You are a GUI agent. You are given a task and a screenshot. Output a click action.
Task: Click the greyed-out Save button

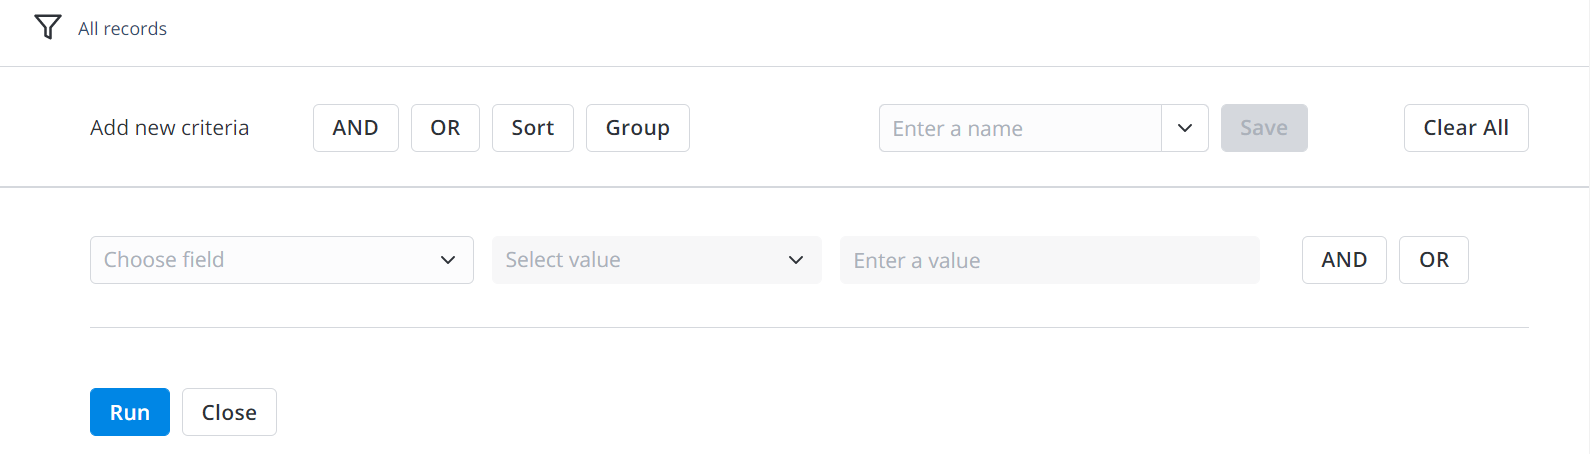[x=1263, y=128]
